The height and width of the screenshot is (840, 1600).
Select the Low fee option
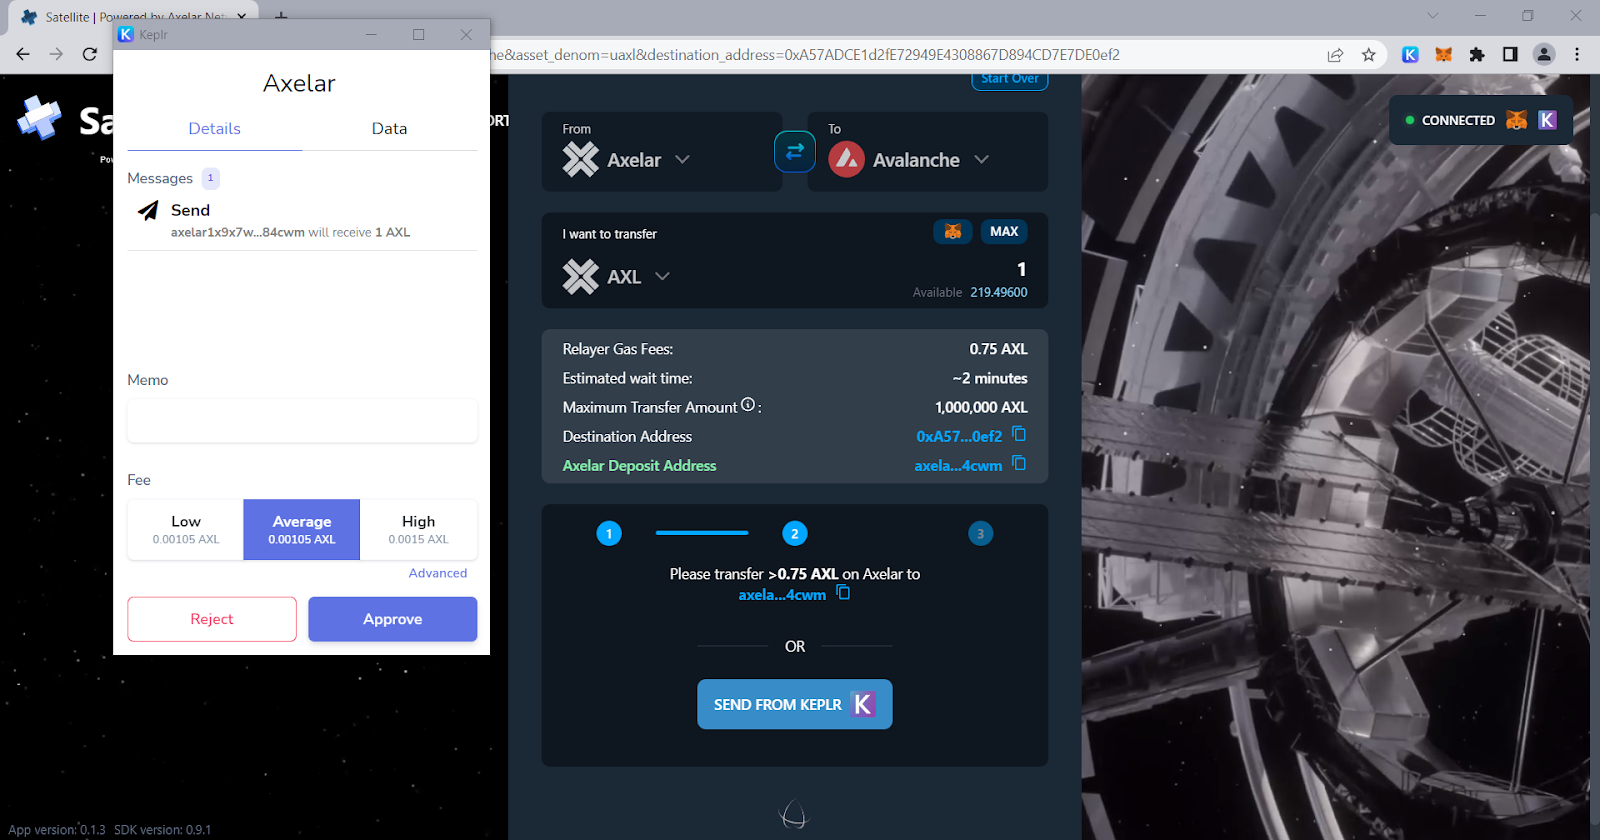(186, 530)
